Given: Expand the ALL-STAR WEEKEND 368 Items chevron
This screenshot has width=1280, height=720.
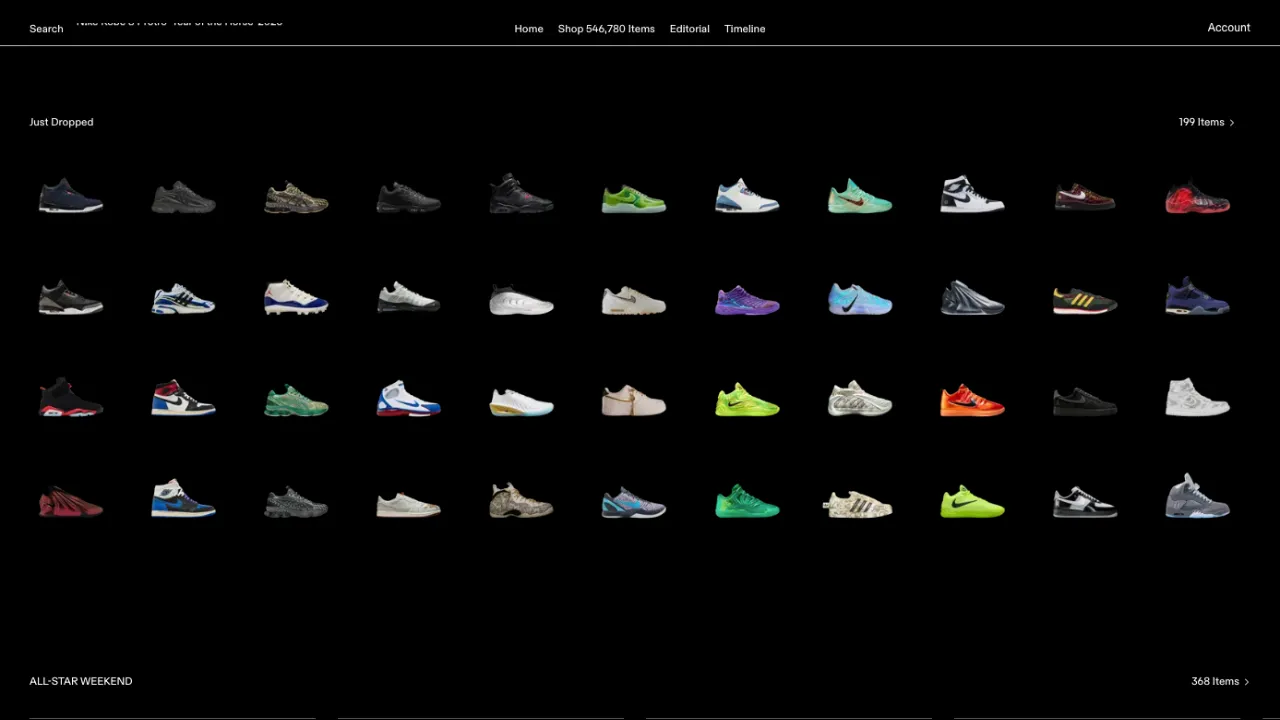Looking at the screenshot, I should pyautogui.click(x=1246, y=682).
